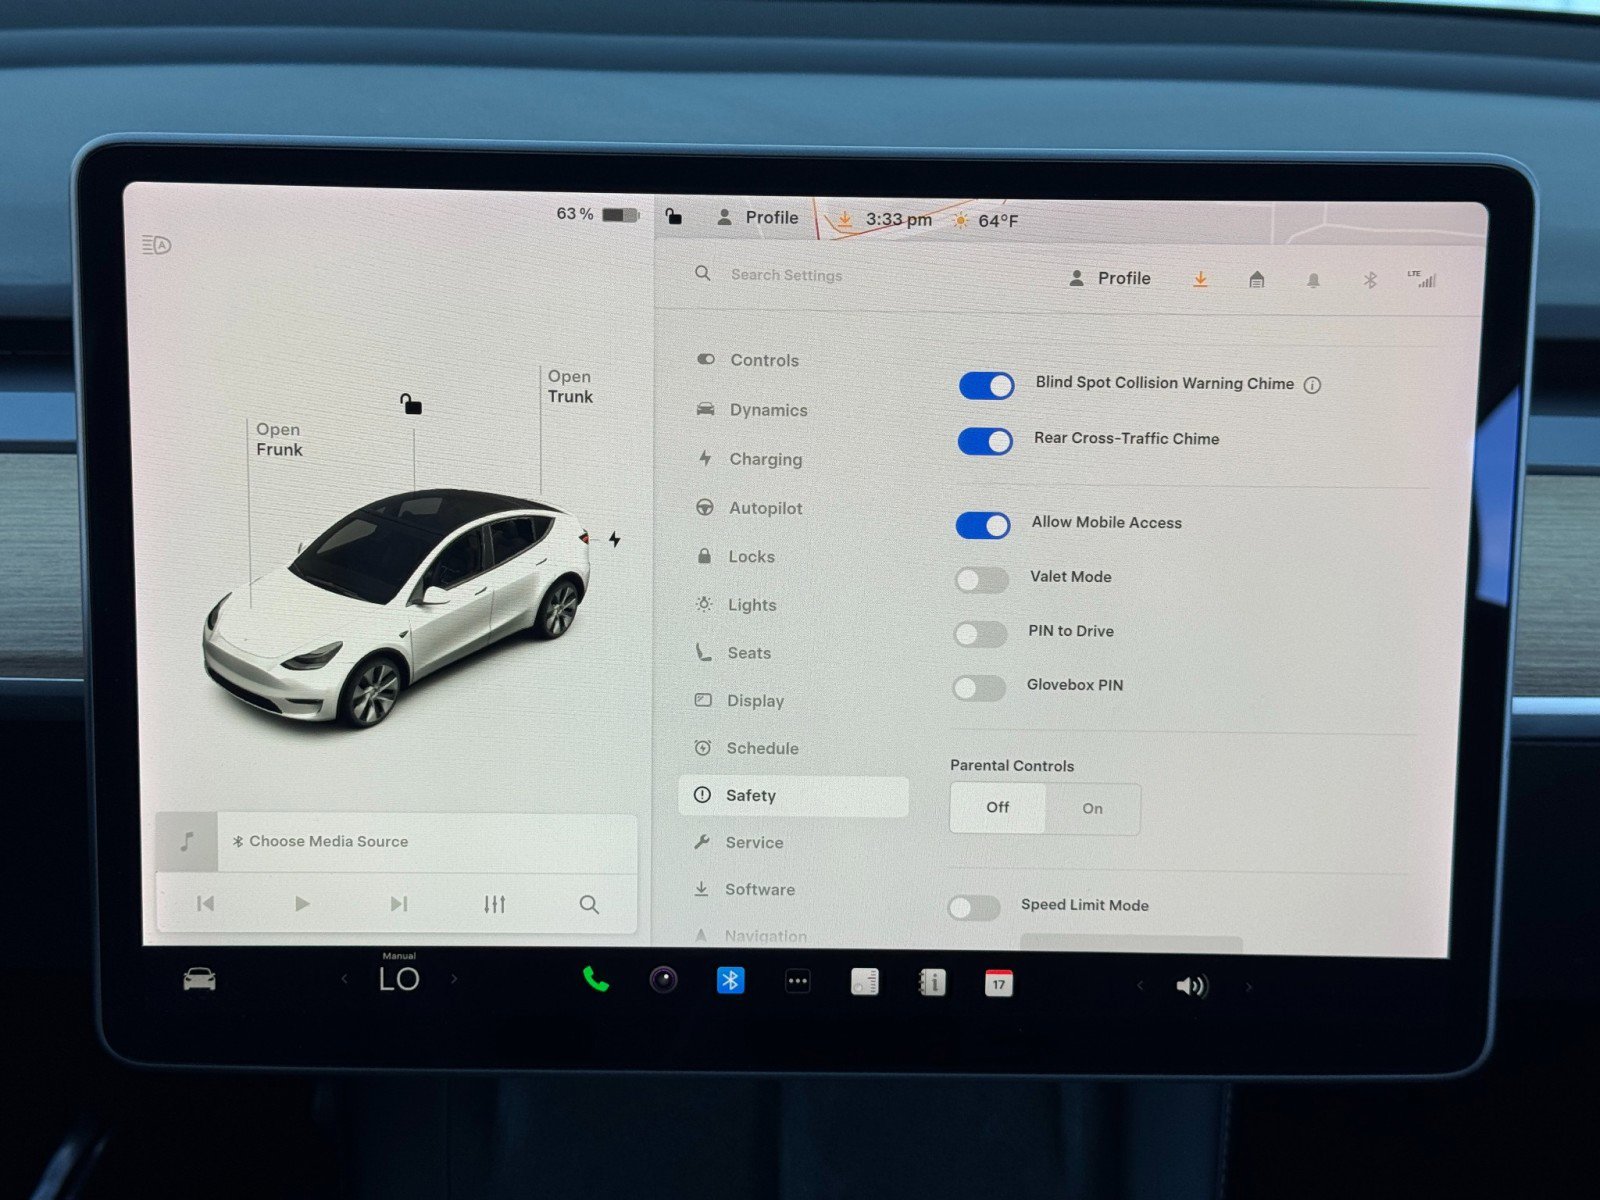Open the Calendar app in the dock
This screenshot has height=1200, width=1600.
tap(997, 983)
